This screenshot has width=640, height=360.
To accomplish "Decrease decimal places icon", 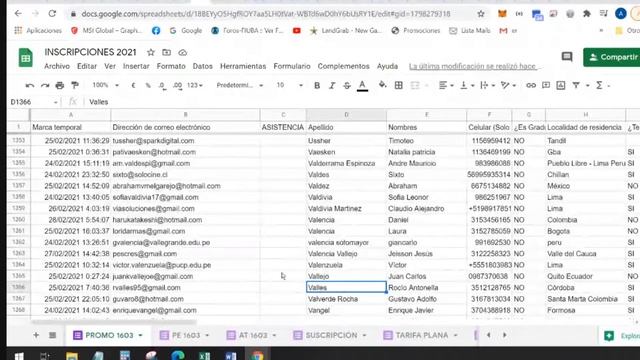I will (162, 85).
